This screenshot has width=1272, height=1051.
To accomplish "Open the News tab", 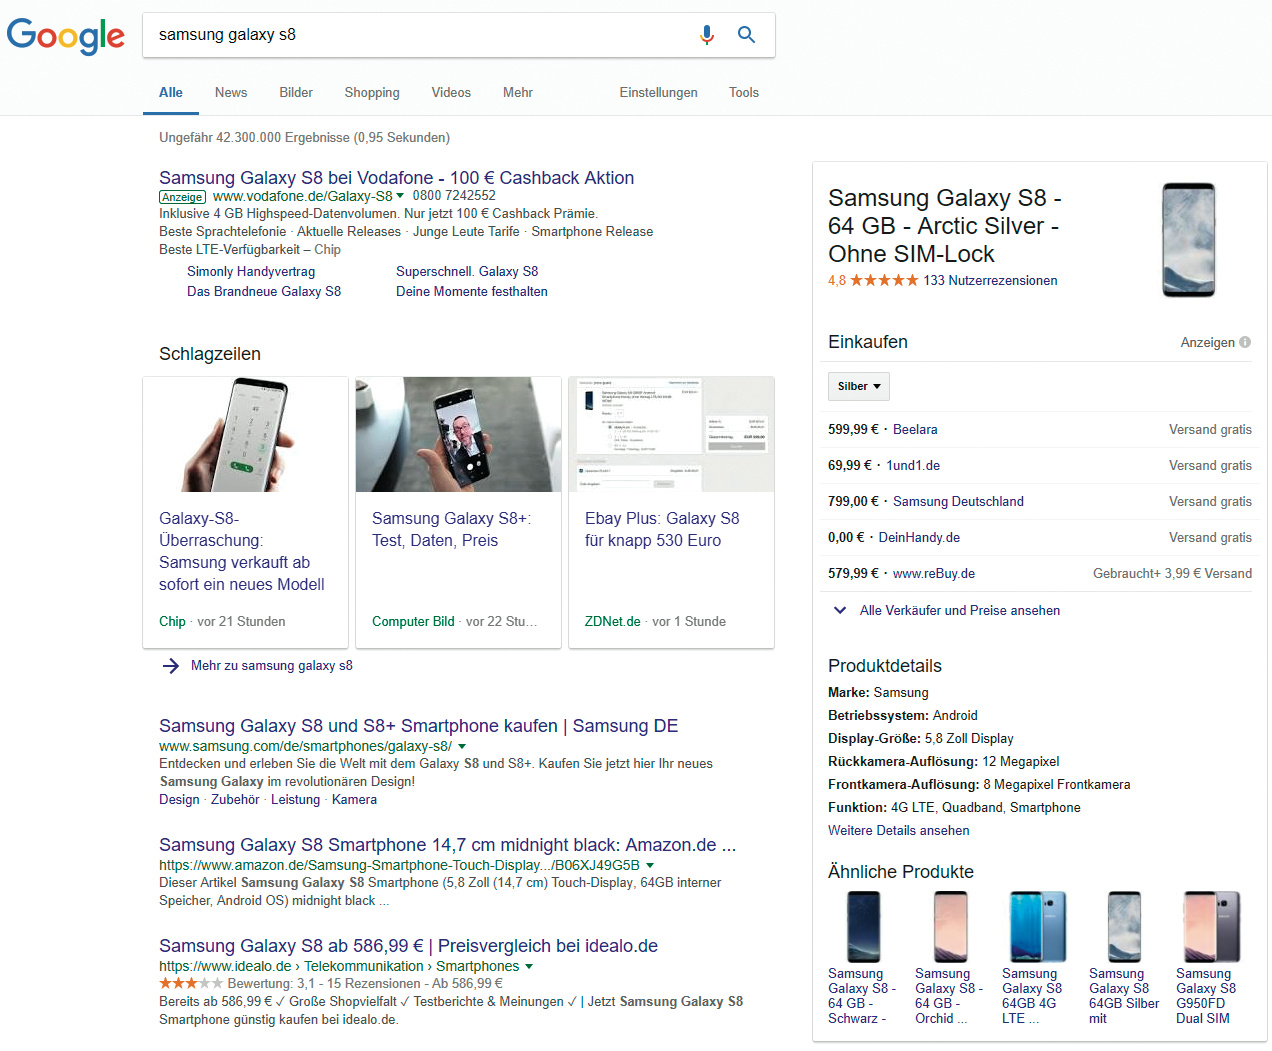I will (231, 92).
